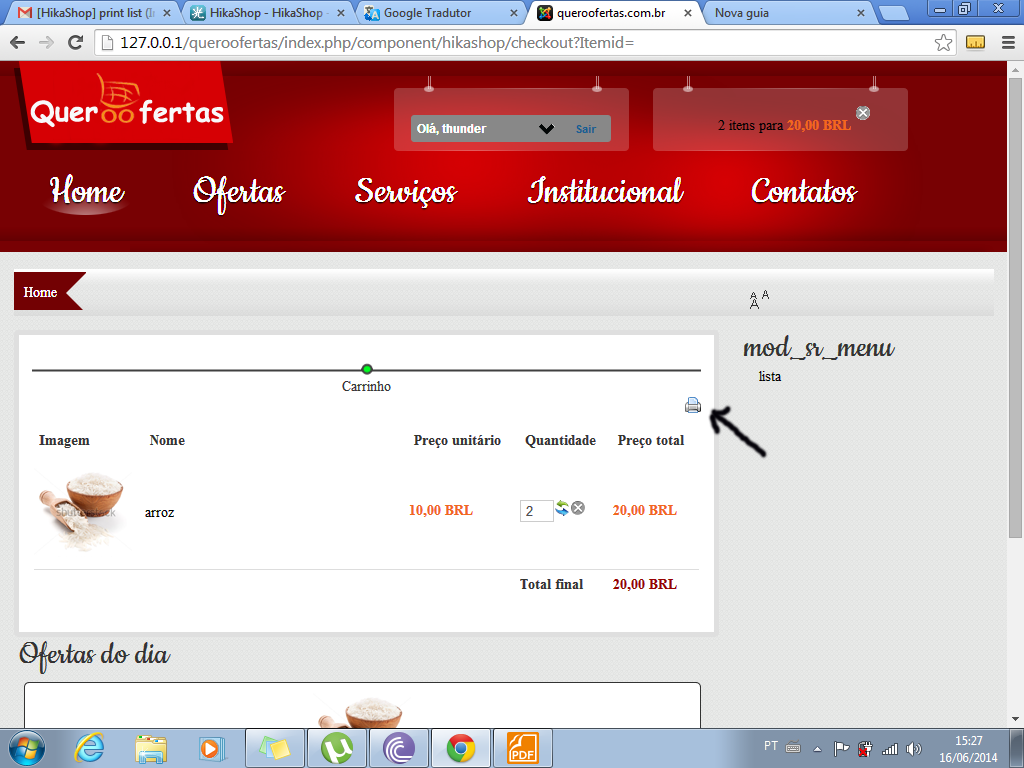Open uTorrent from the taskbar
The image size is (1024, 768).
[x=336, y=748]
